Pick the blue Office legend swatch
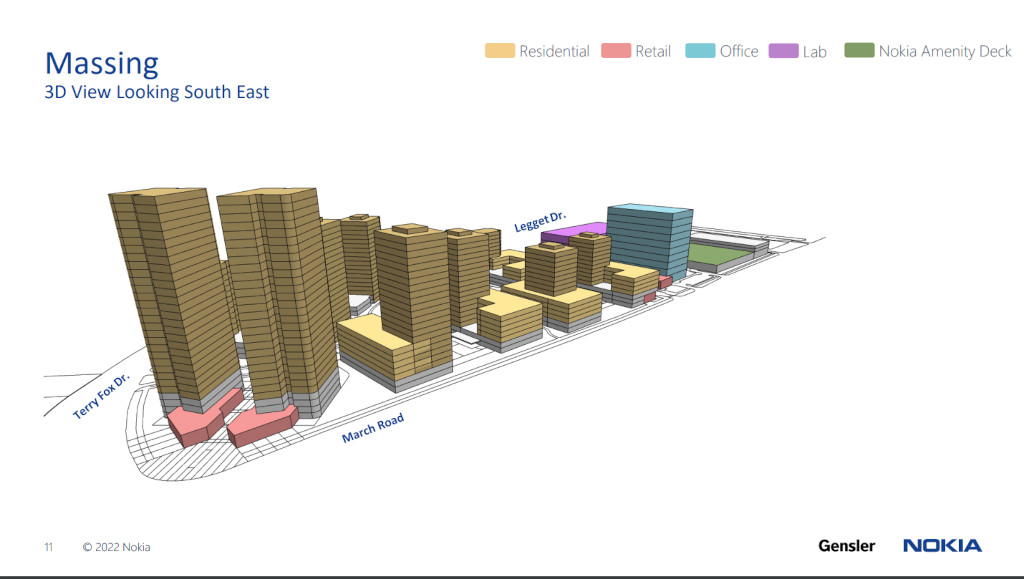The image size is (1024, 579). tap(700, 51)
